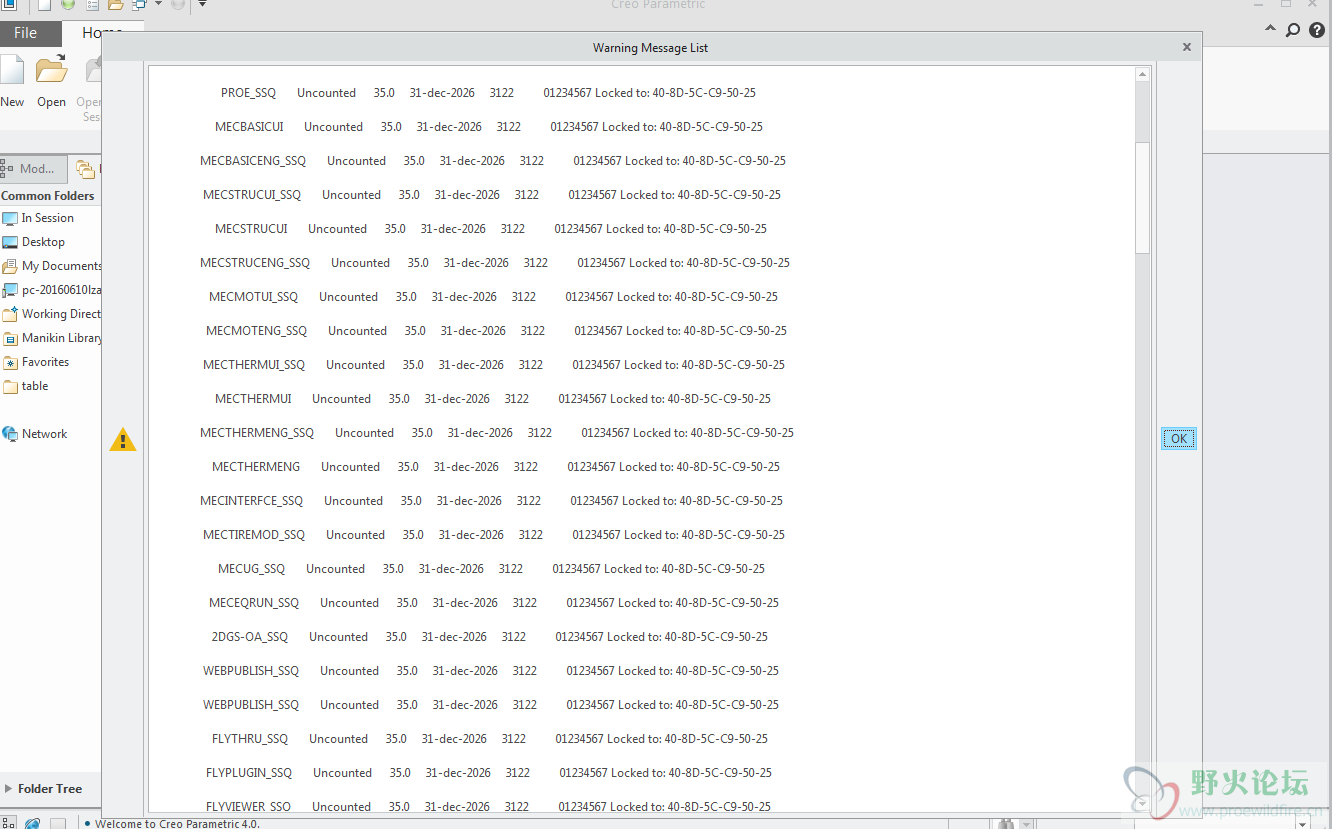The height and width of the screenshot is (829, 1332).
Task: Click the MECINTERFCE_SSQ license row text
Action: 492,501
